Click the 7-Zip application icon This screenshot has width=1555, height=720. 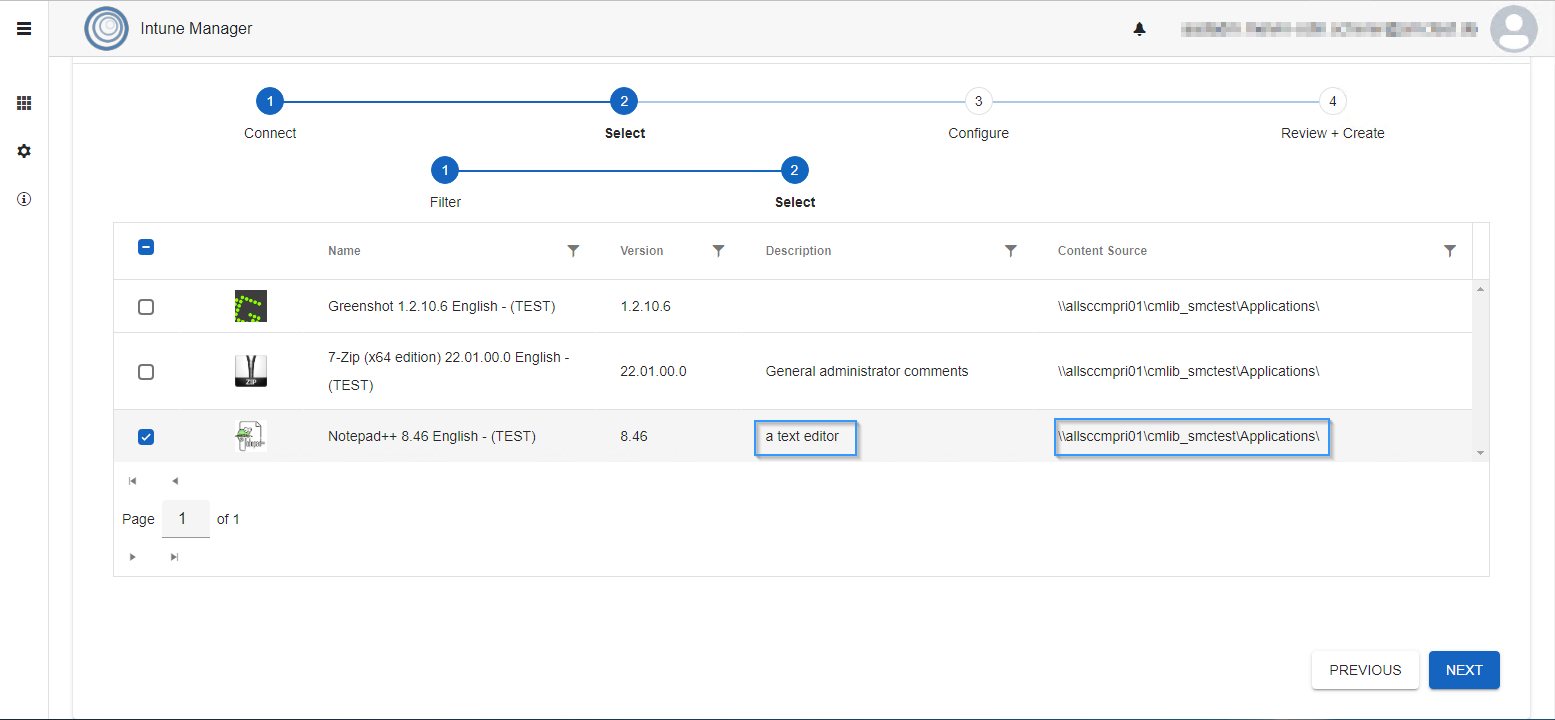[x=250, y=371]
